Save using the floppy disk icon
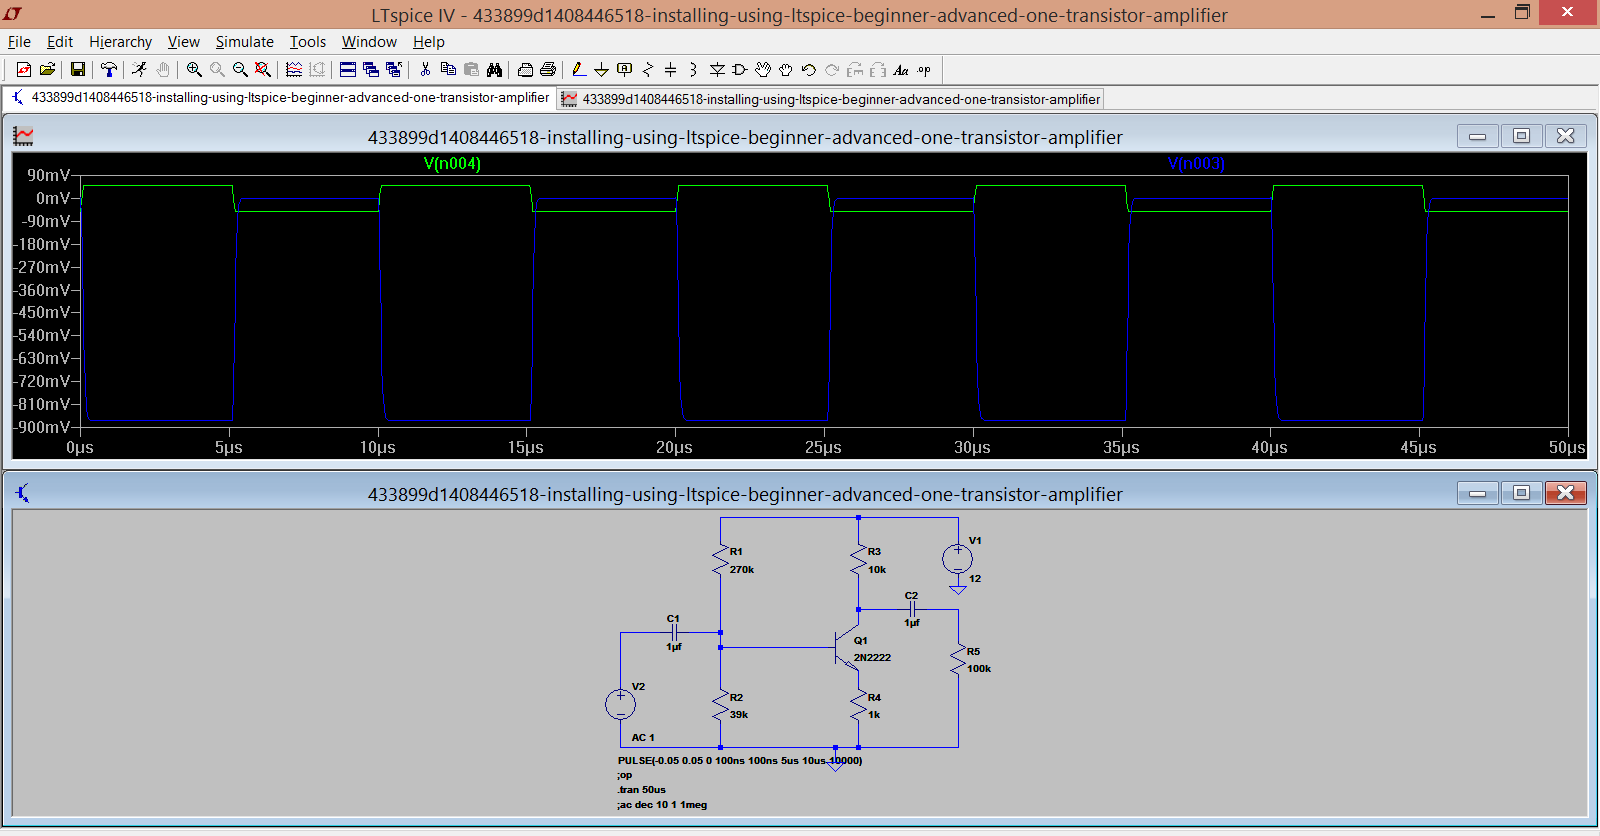 [77, 69]
